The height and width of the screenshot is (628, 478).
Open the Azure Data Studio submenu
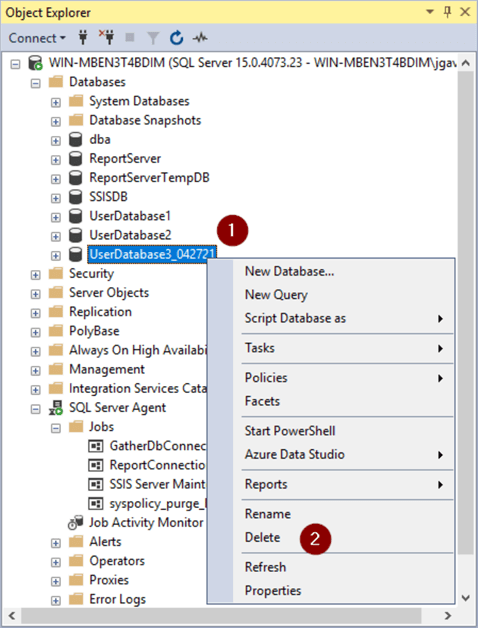coord(344,455)
